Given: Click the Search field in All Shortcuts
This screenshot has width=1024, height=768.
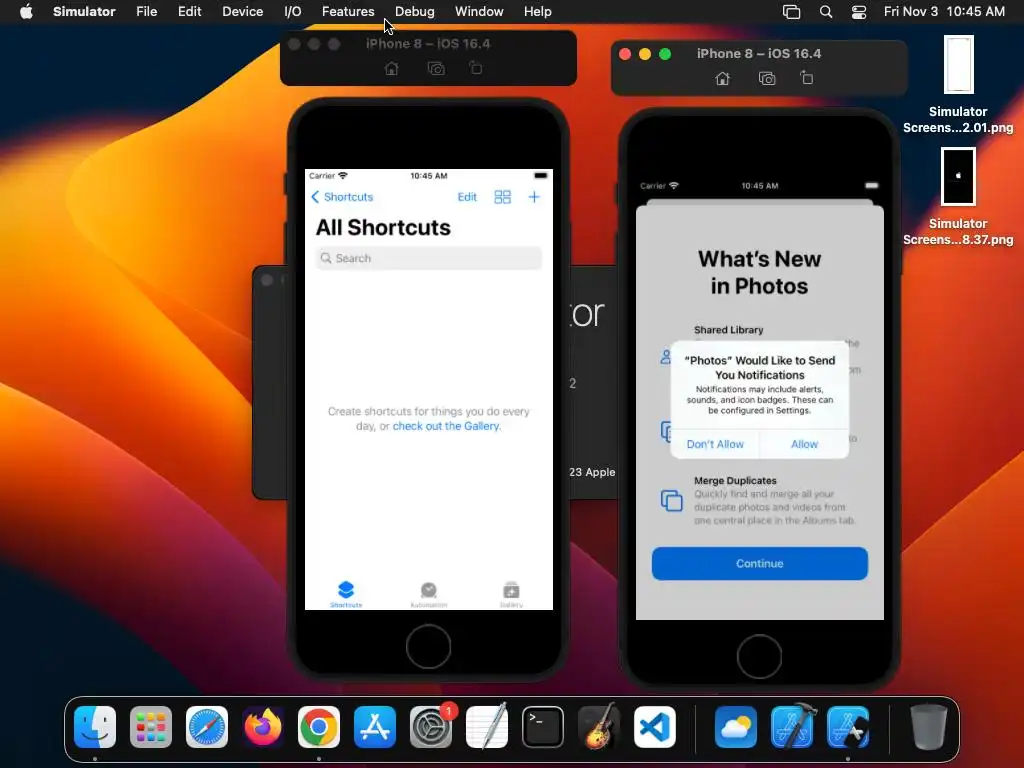Looking at the screenshot, I should click(x=428, y=259).
